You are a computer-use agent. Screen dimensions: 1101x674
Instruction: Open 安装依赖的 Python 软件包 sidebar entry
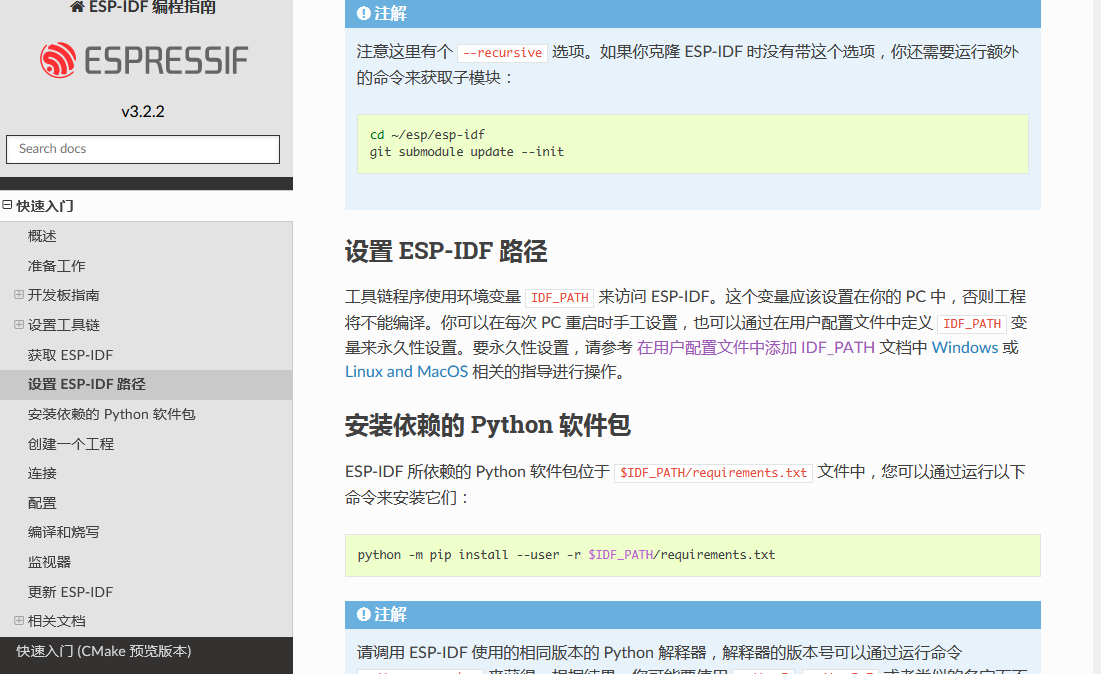[x=111, y=414]
